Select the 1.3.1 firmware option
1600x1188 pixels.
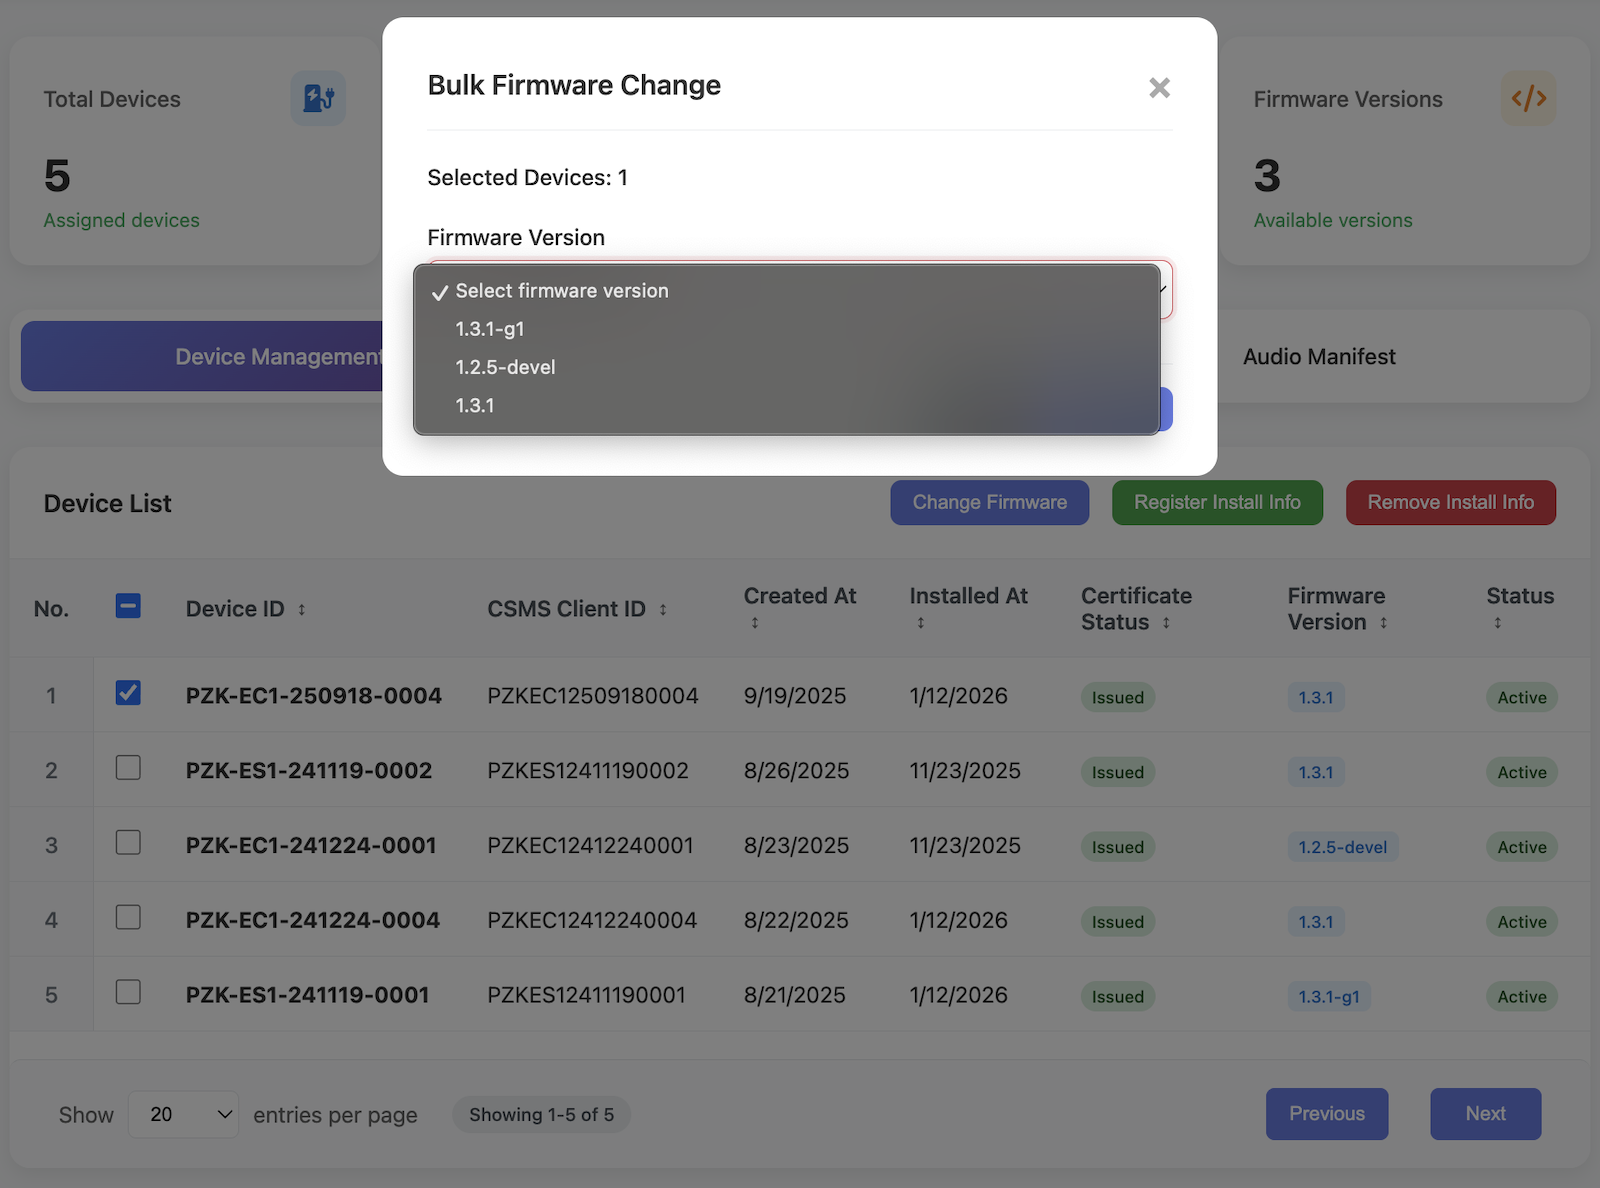click(x=475, y=405)
